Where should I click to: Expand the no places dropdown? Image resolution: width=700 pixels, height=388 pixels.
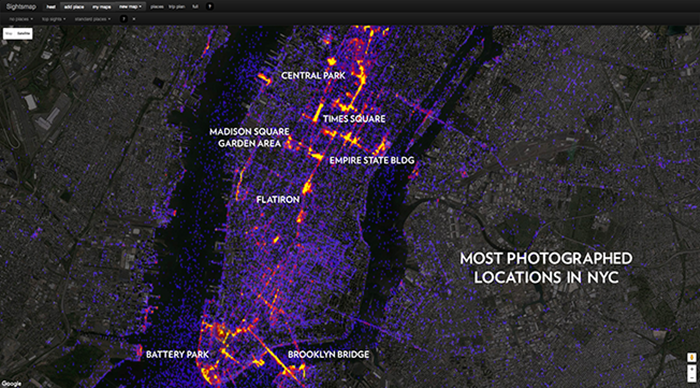[21, 19]
